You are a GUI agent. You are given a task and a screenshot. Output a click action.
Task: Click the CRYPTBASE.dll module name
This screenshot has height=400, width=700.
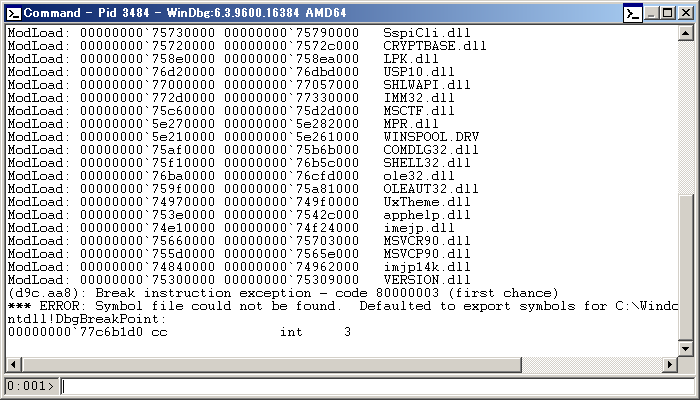434,46
